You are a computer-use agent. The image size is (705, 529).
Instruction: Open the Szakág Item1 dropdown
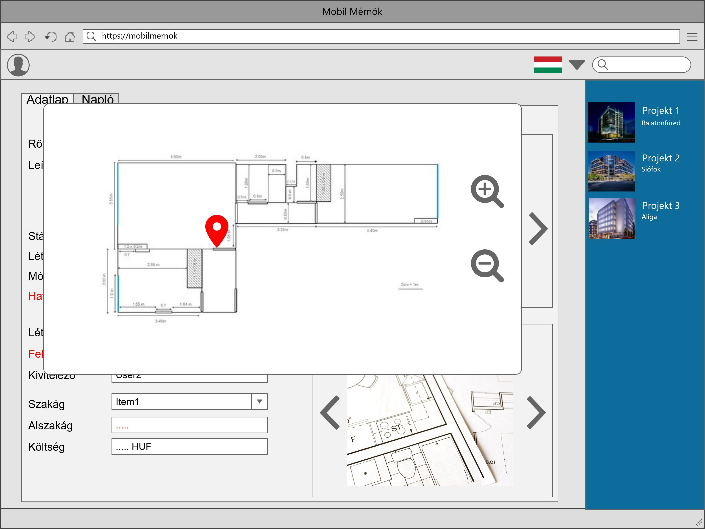point(260,401)
